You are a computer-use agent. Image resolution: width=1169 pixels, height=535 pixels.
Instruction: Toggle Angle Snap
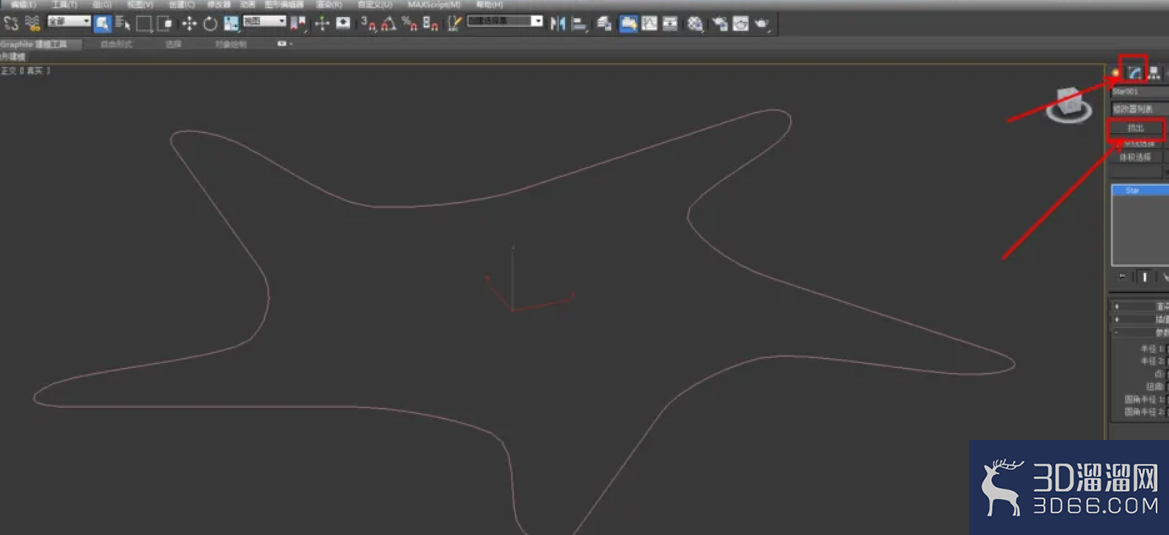tap(388, 24)
